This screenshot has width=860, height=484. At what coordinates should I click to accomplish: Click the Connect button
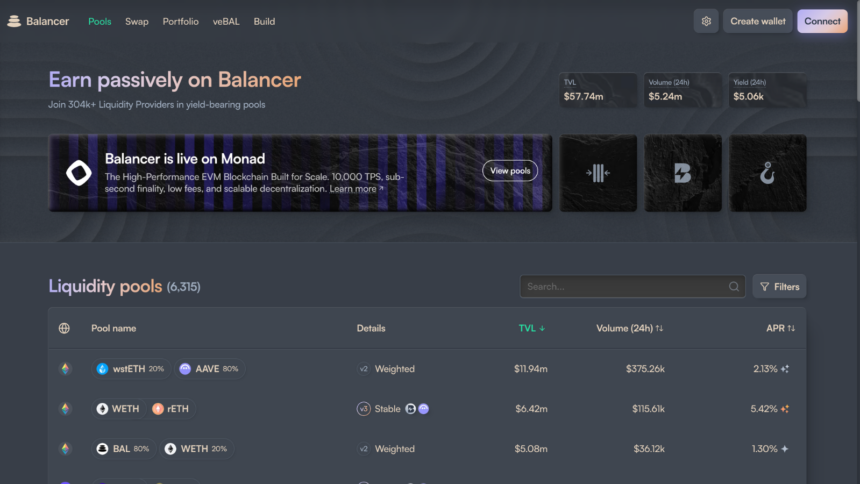pos(822,21)
